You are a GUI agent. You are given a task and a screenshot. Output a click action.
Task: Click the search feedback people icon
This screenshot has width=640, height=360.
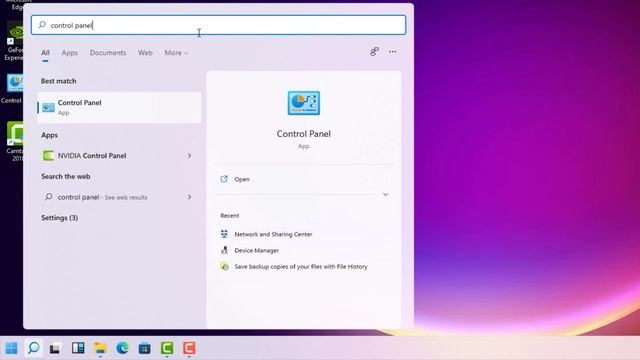(x=374, y=52)
